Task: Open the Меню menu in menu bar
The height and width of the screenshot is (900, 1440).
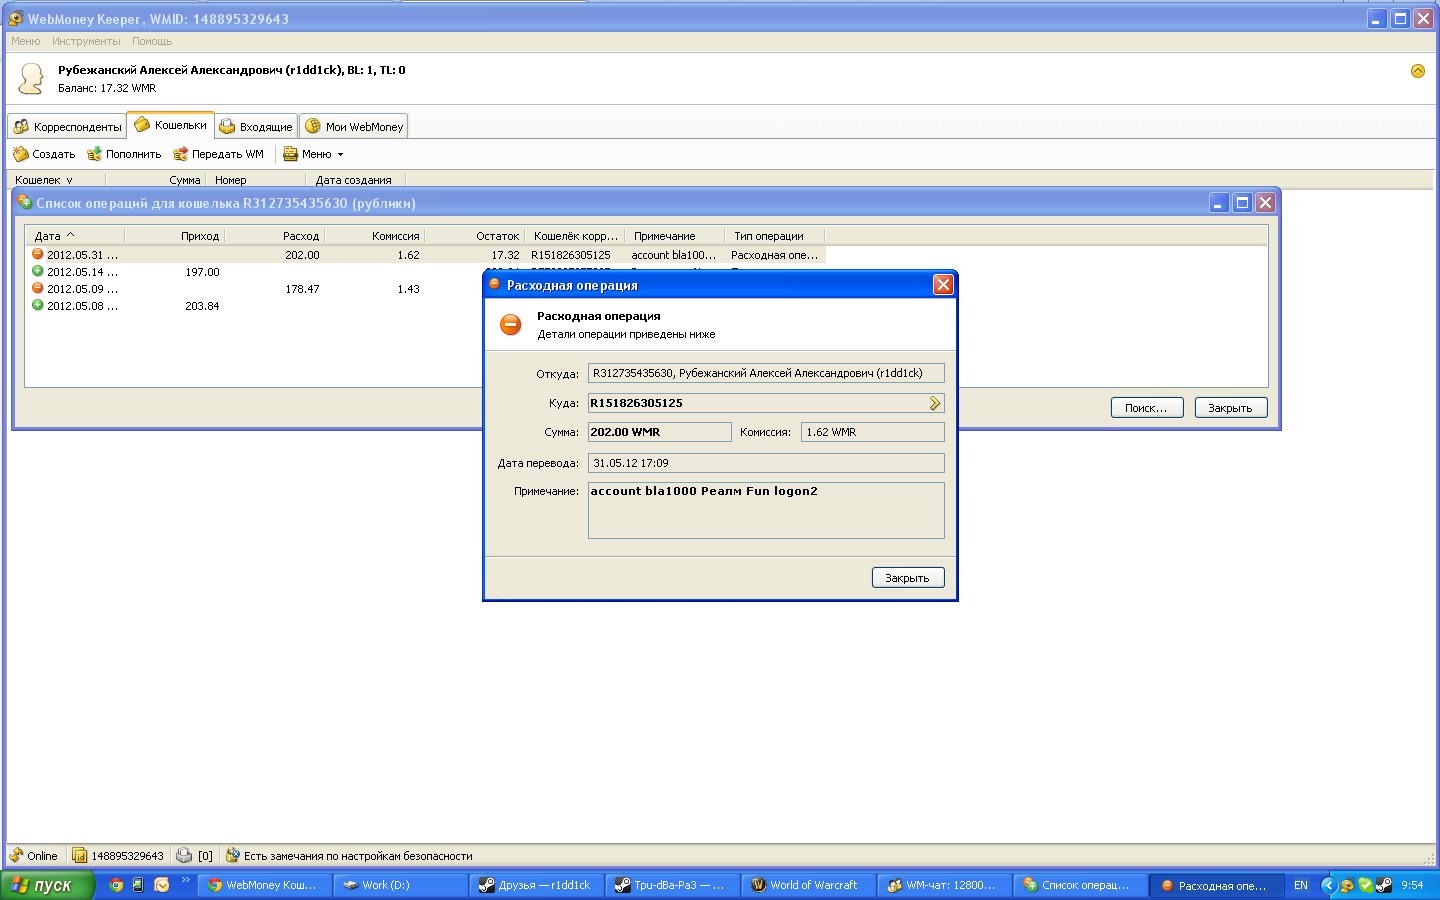Action: tap(26, 41)
